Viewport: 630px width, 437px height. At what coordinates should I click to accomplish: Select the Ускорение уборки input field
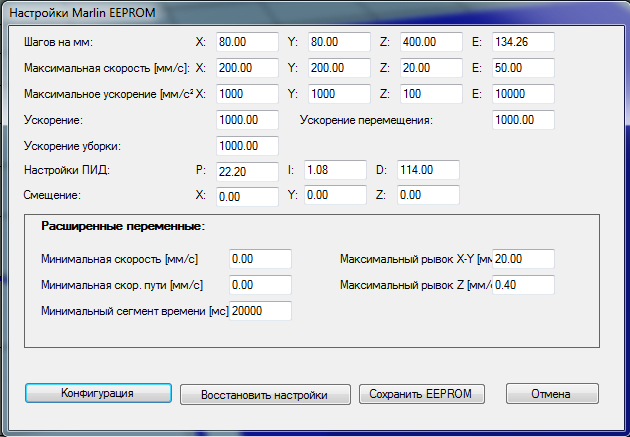(x=246, y=146)
